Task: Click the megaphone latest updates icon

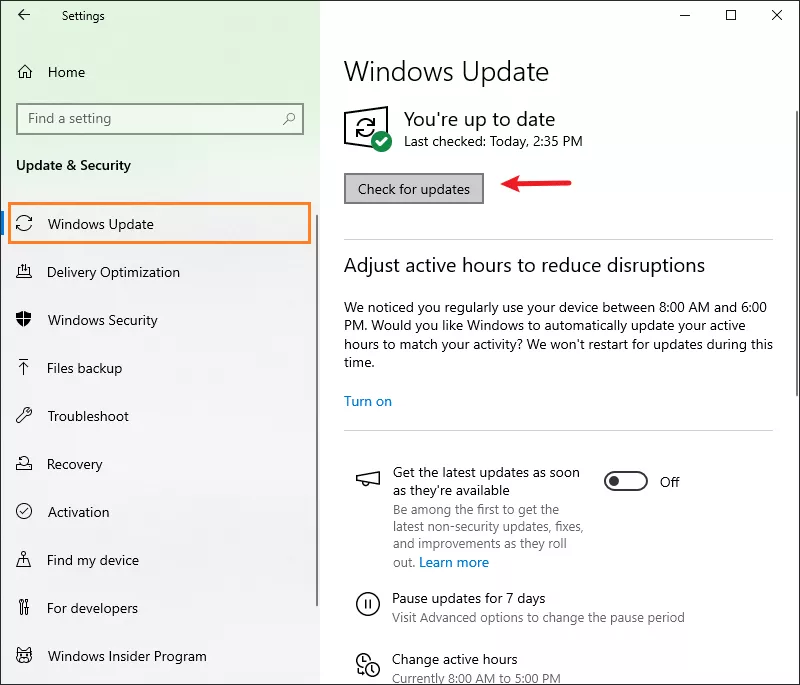Action: point(368,478)
